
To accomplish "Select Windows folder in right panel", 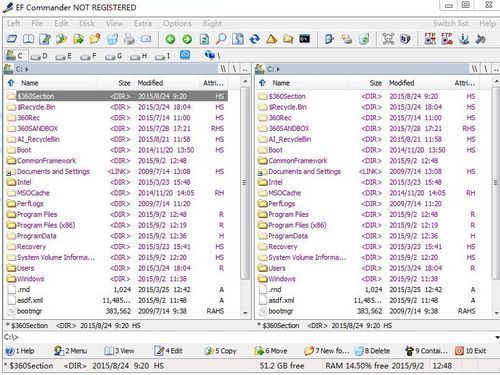I will coord(368,279).
